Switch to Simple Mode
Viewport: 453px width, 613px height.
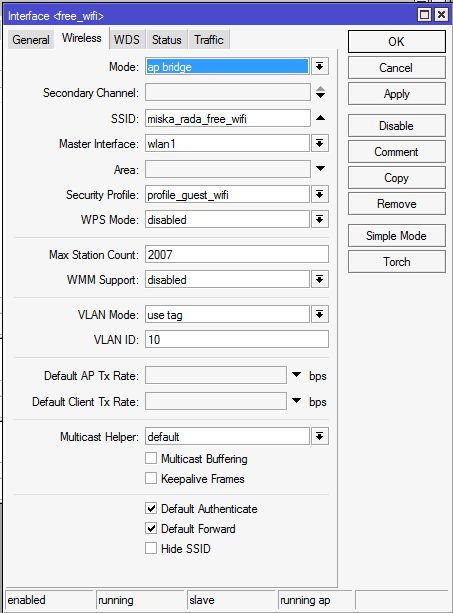[396, 236]
